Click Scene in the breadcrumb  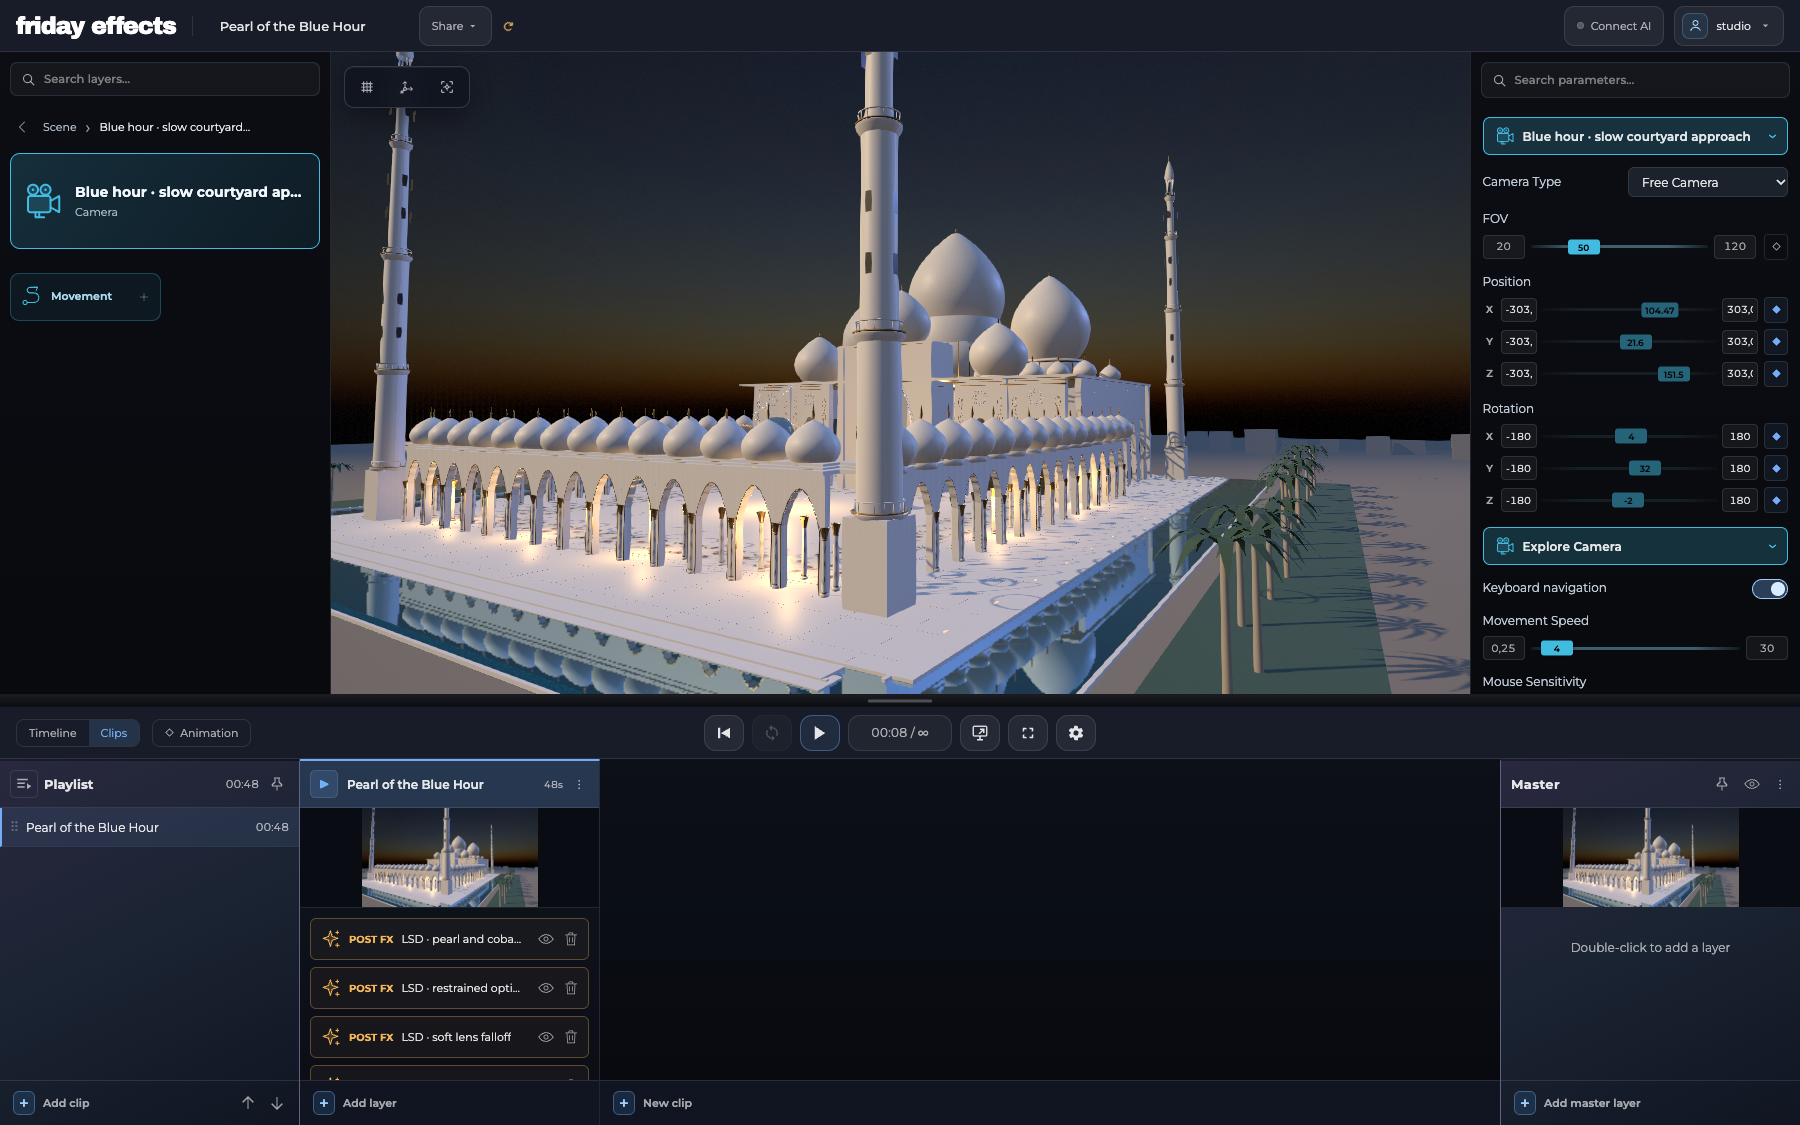59,127
